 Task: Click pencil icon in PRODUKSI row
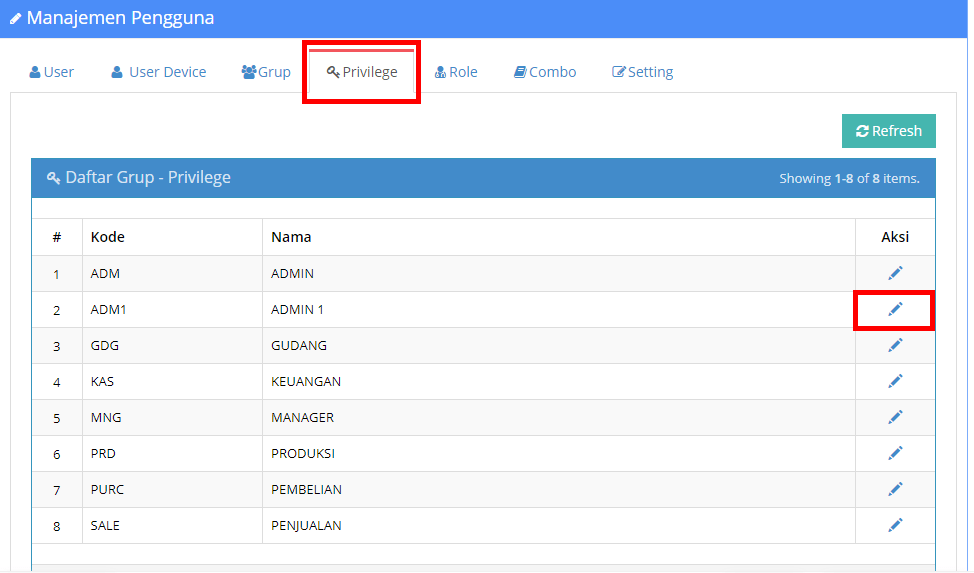coord(894,453)
